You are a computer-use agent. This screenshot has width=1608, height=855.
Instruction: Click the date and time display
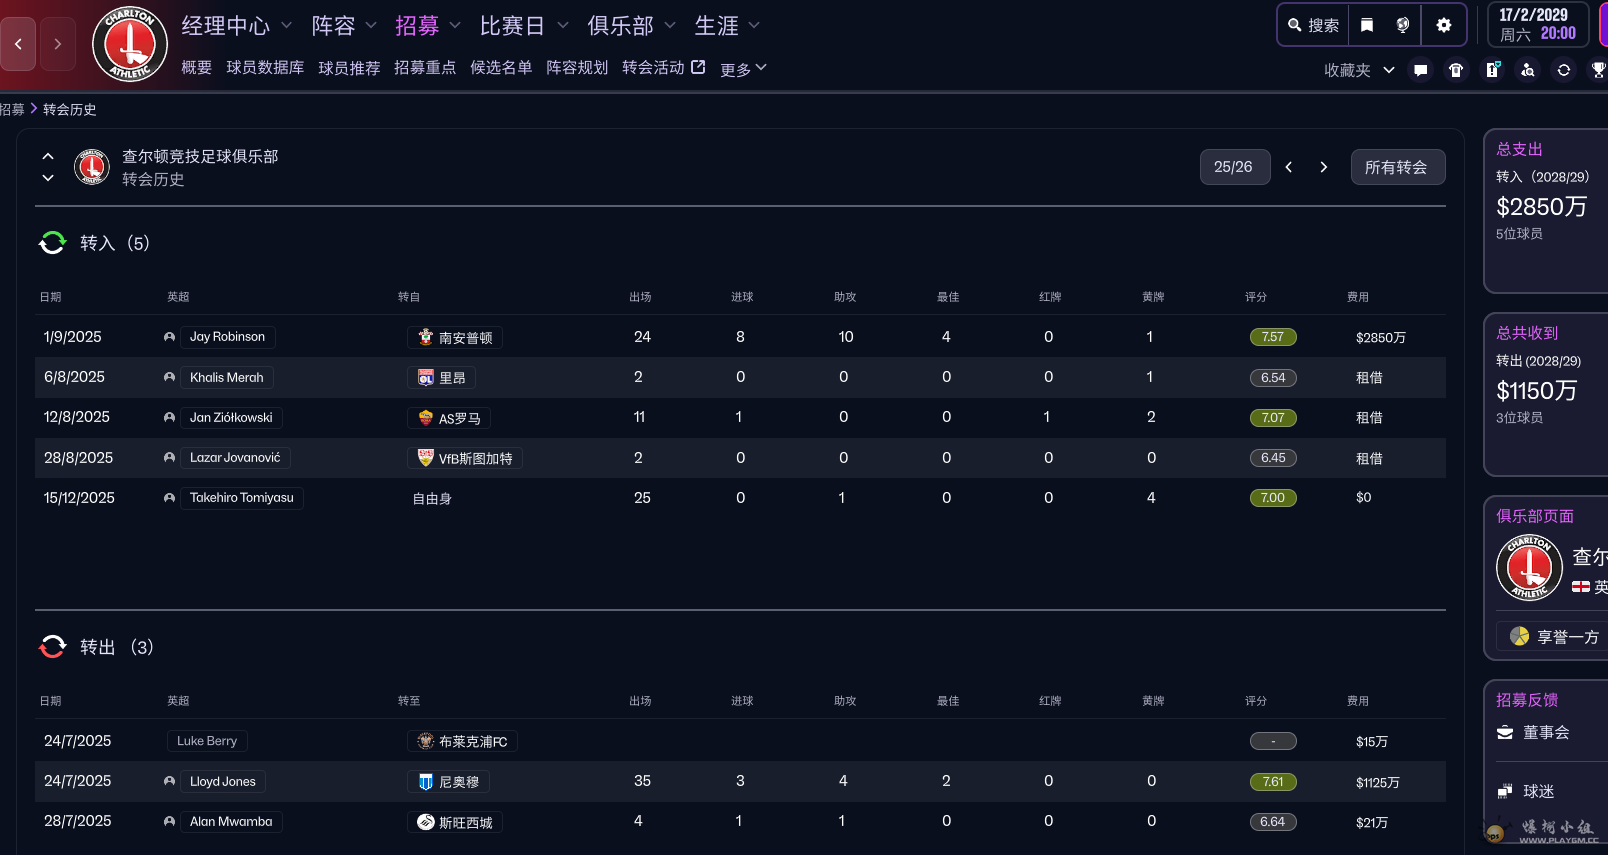(1537, 25)
